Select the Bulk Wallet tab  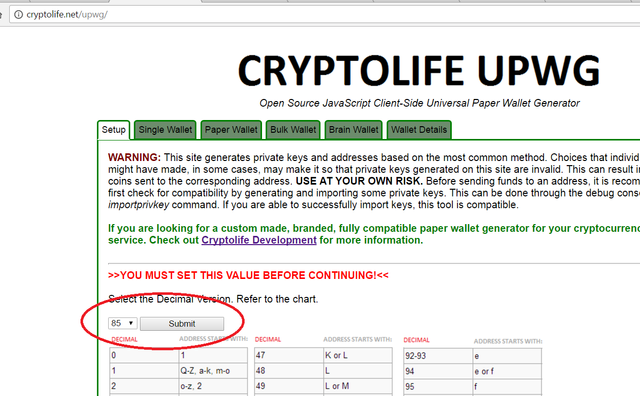pos(293,130)
